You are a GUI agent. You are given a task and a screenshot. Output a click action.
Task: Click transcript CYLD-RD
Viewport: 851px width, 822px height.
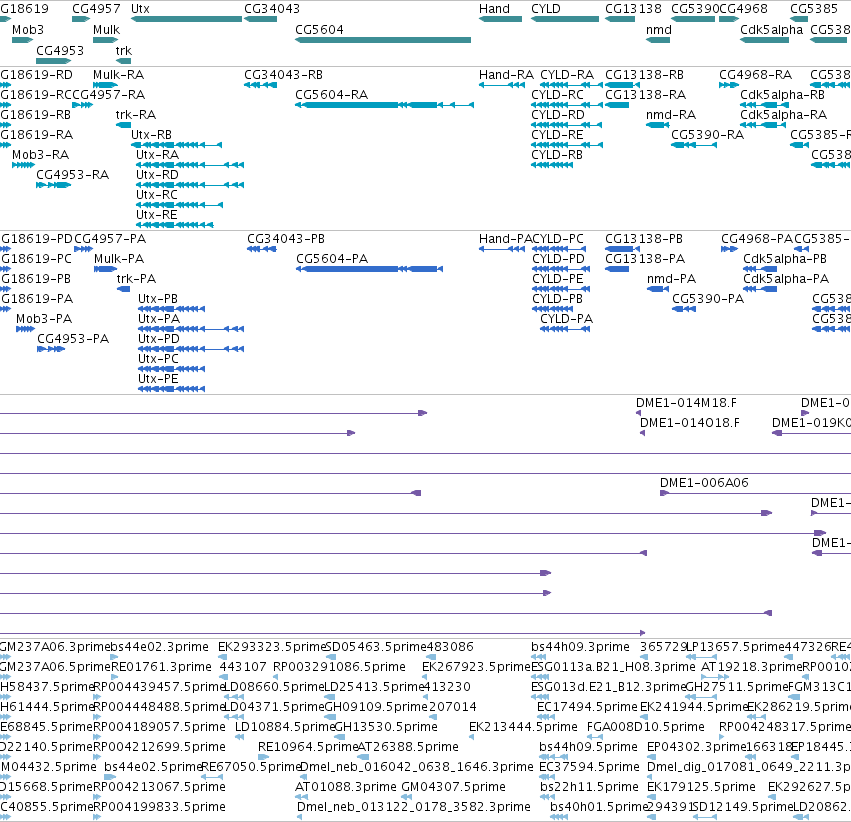(567, 125)
